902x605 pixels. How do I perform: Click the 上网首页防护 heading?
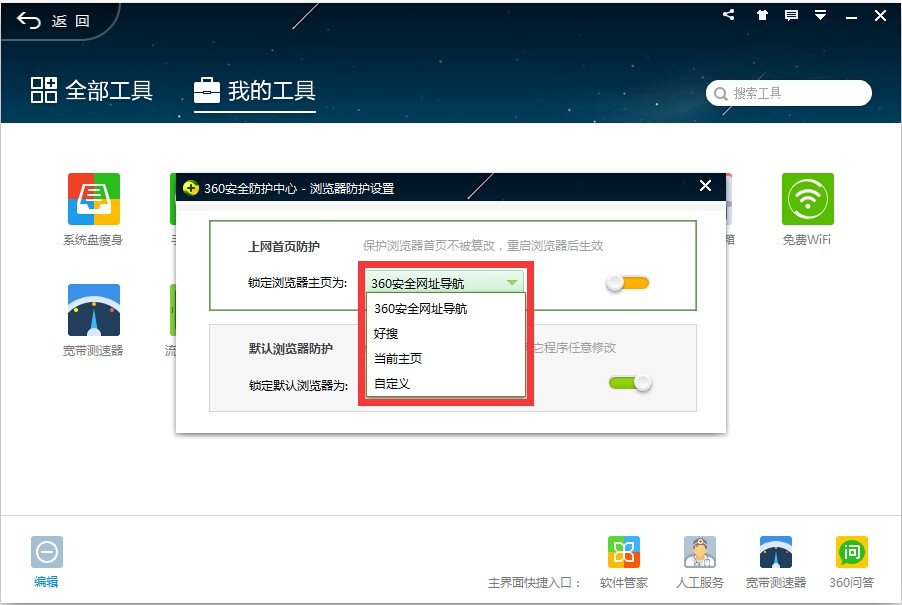(x=284, y=247)
